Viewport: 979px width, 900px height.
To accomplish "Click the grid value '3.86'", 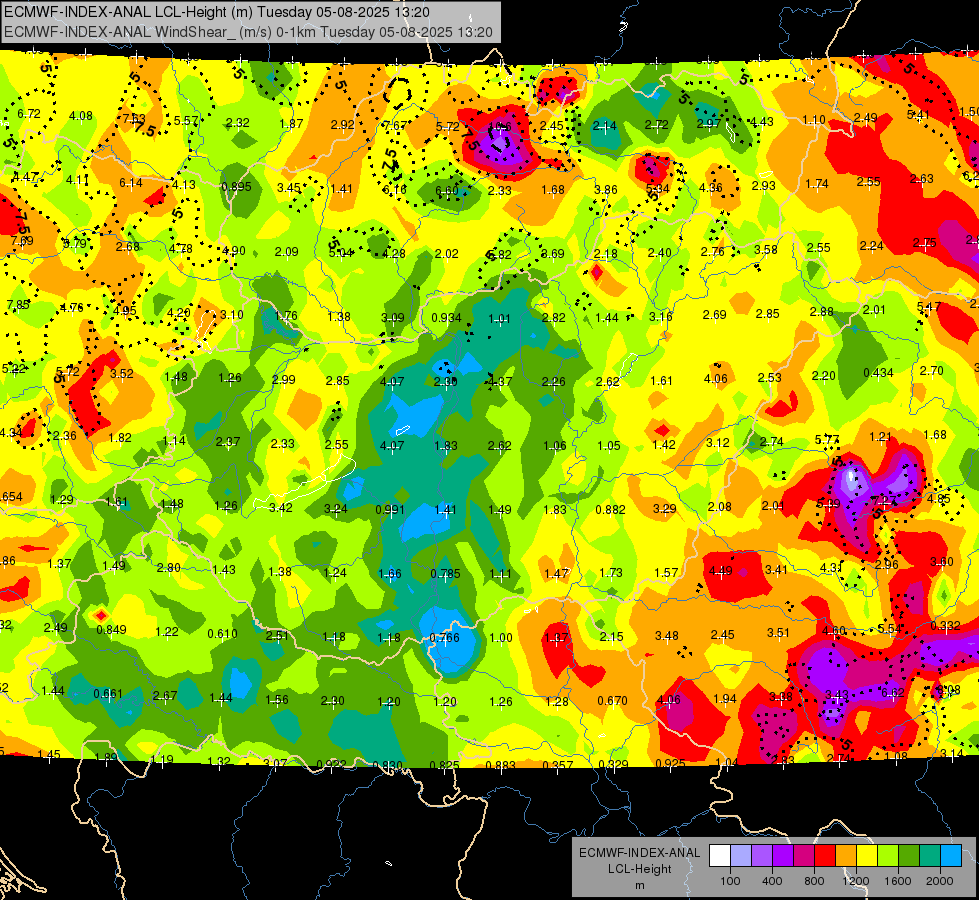I will tap(606, 190).
